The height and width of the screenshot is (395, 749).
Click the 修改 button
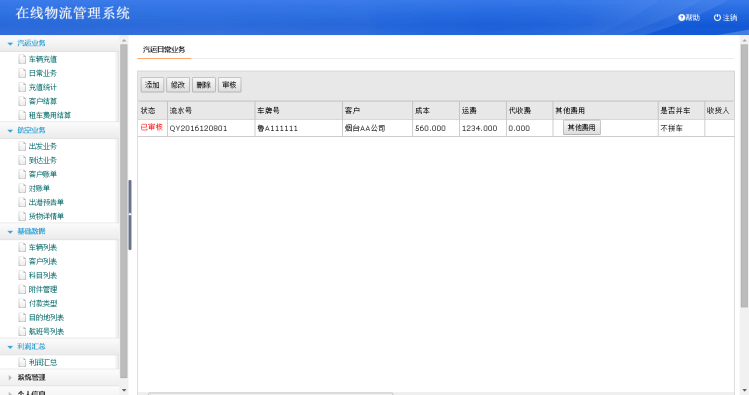(x=178, y=85)
